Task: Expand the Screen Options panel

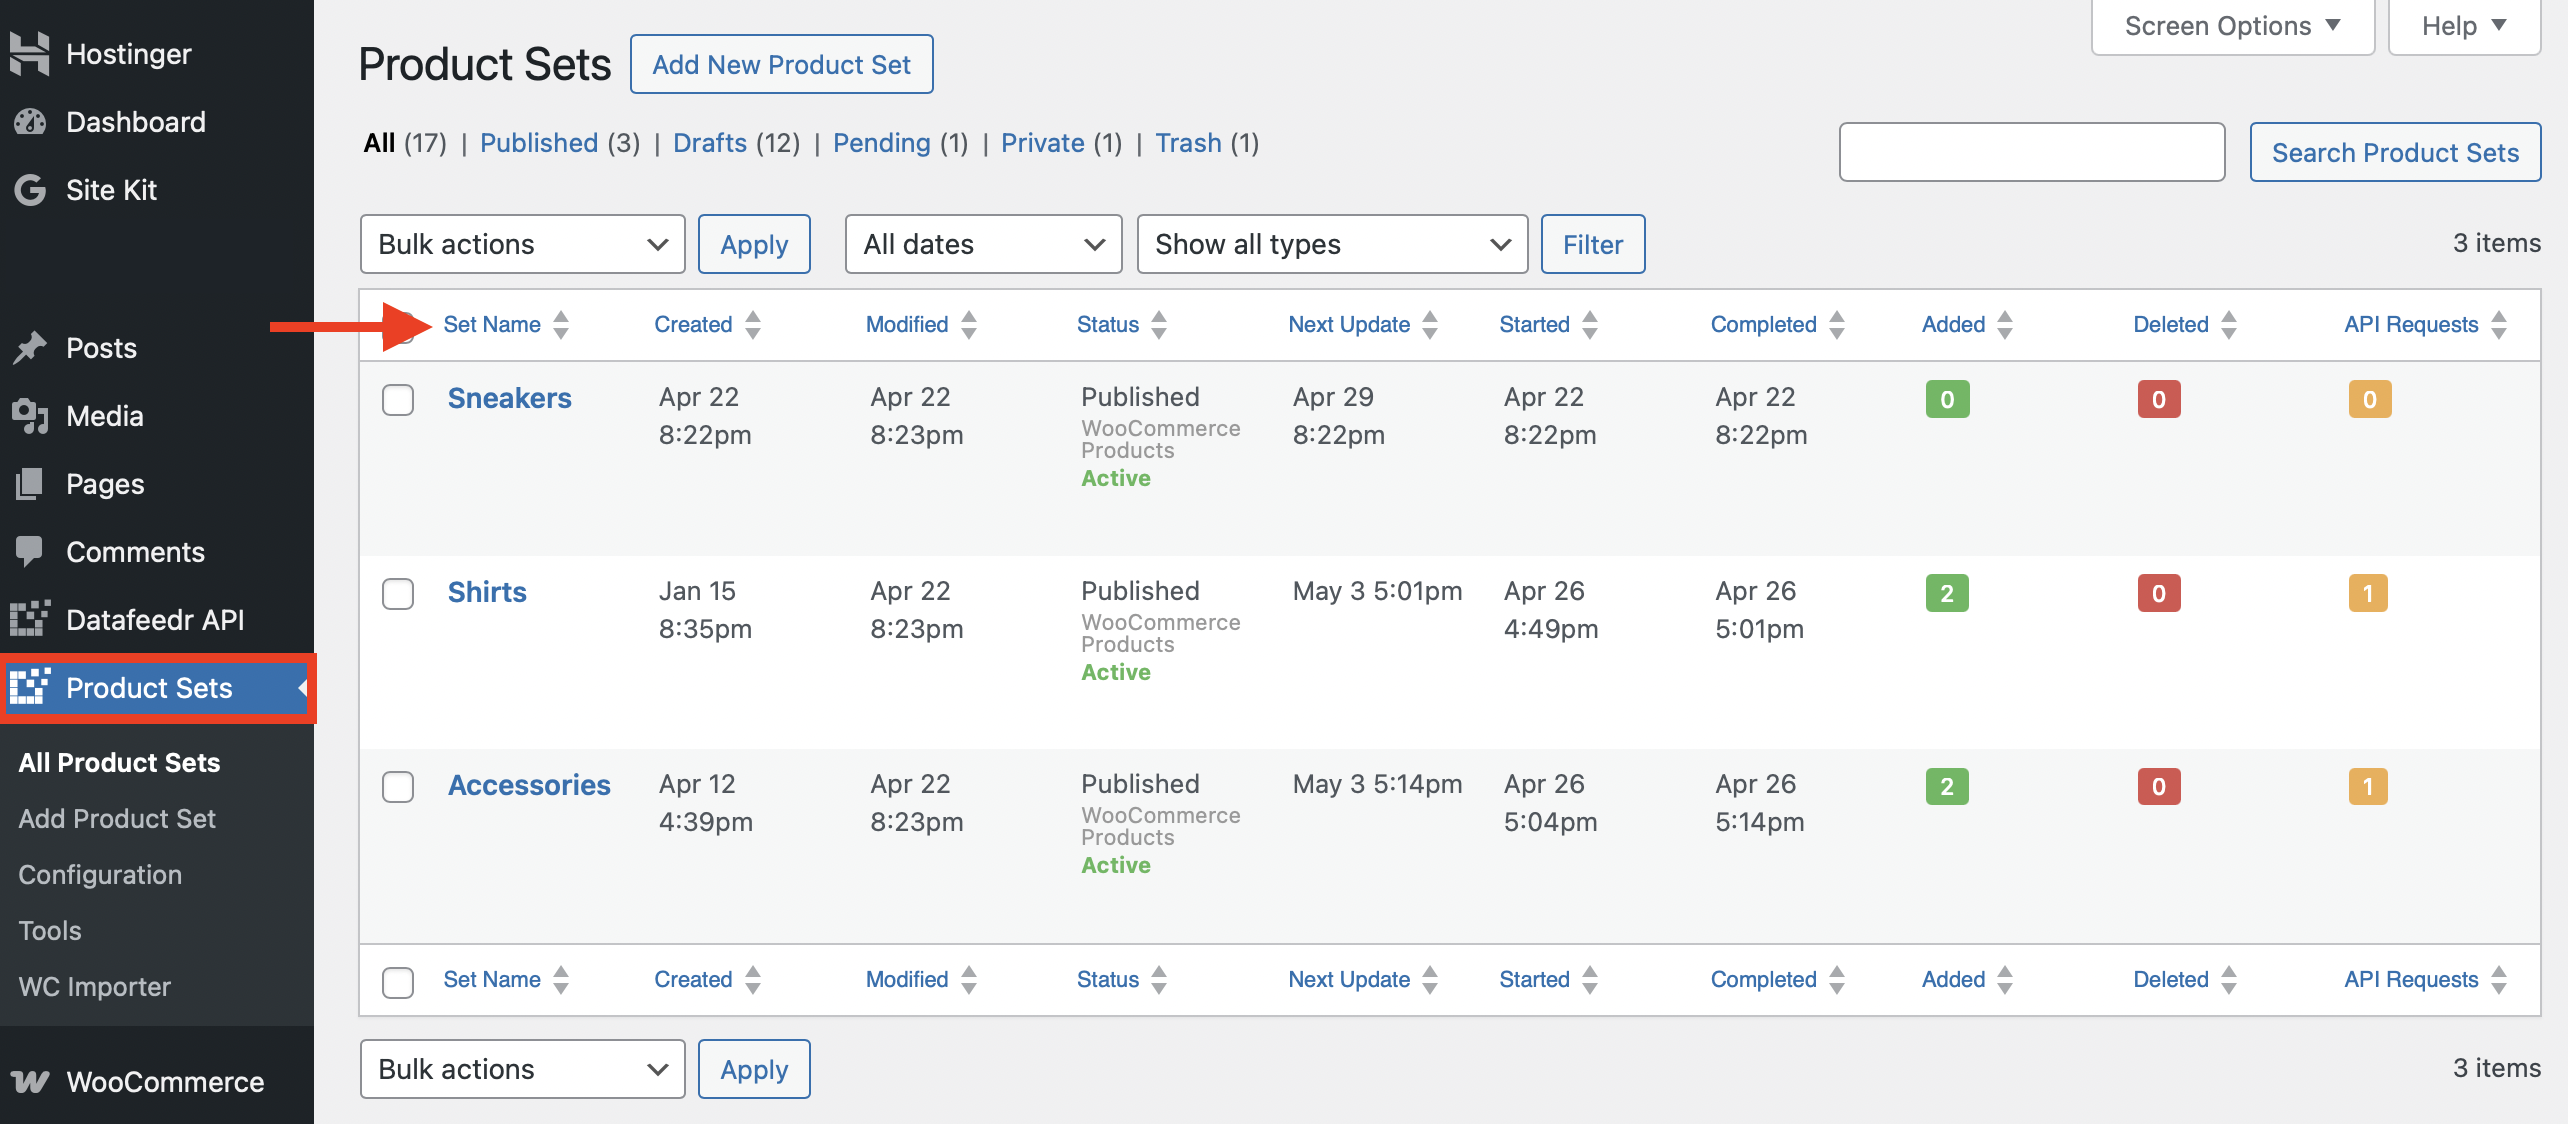Action: tap(2232, 26)
